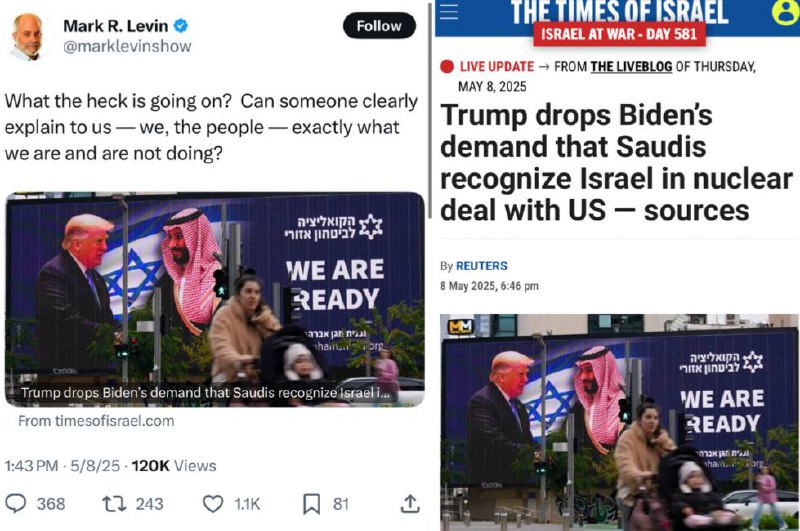Open @marklevinshow handle link

[x=127, y=46]
